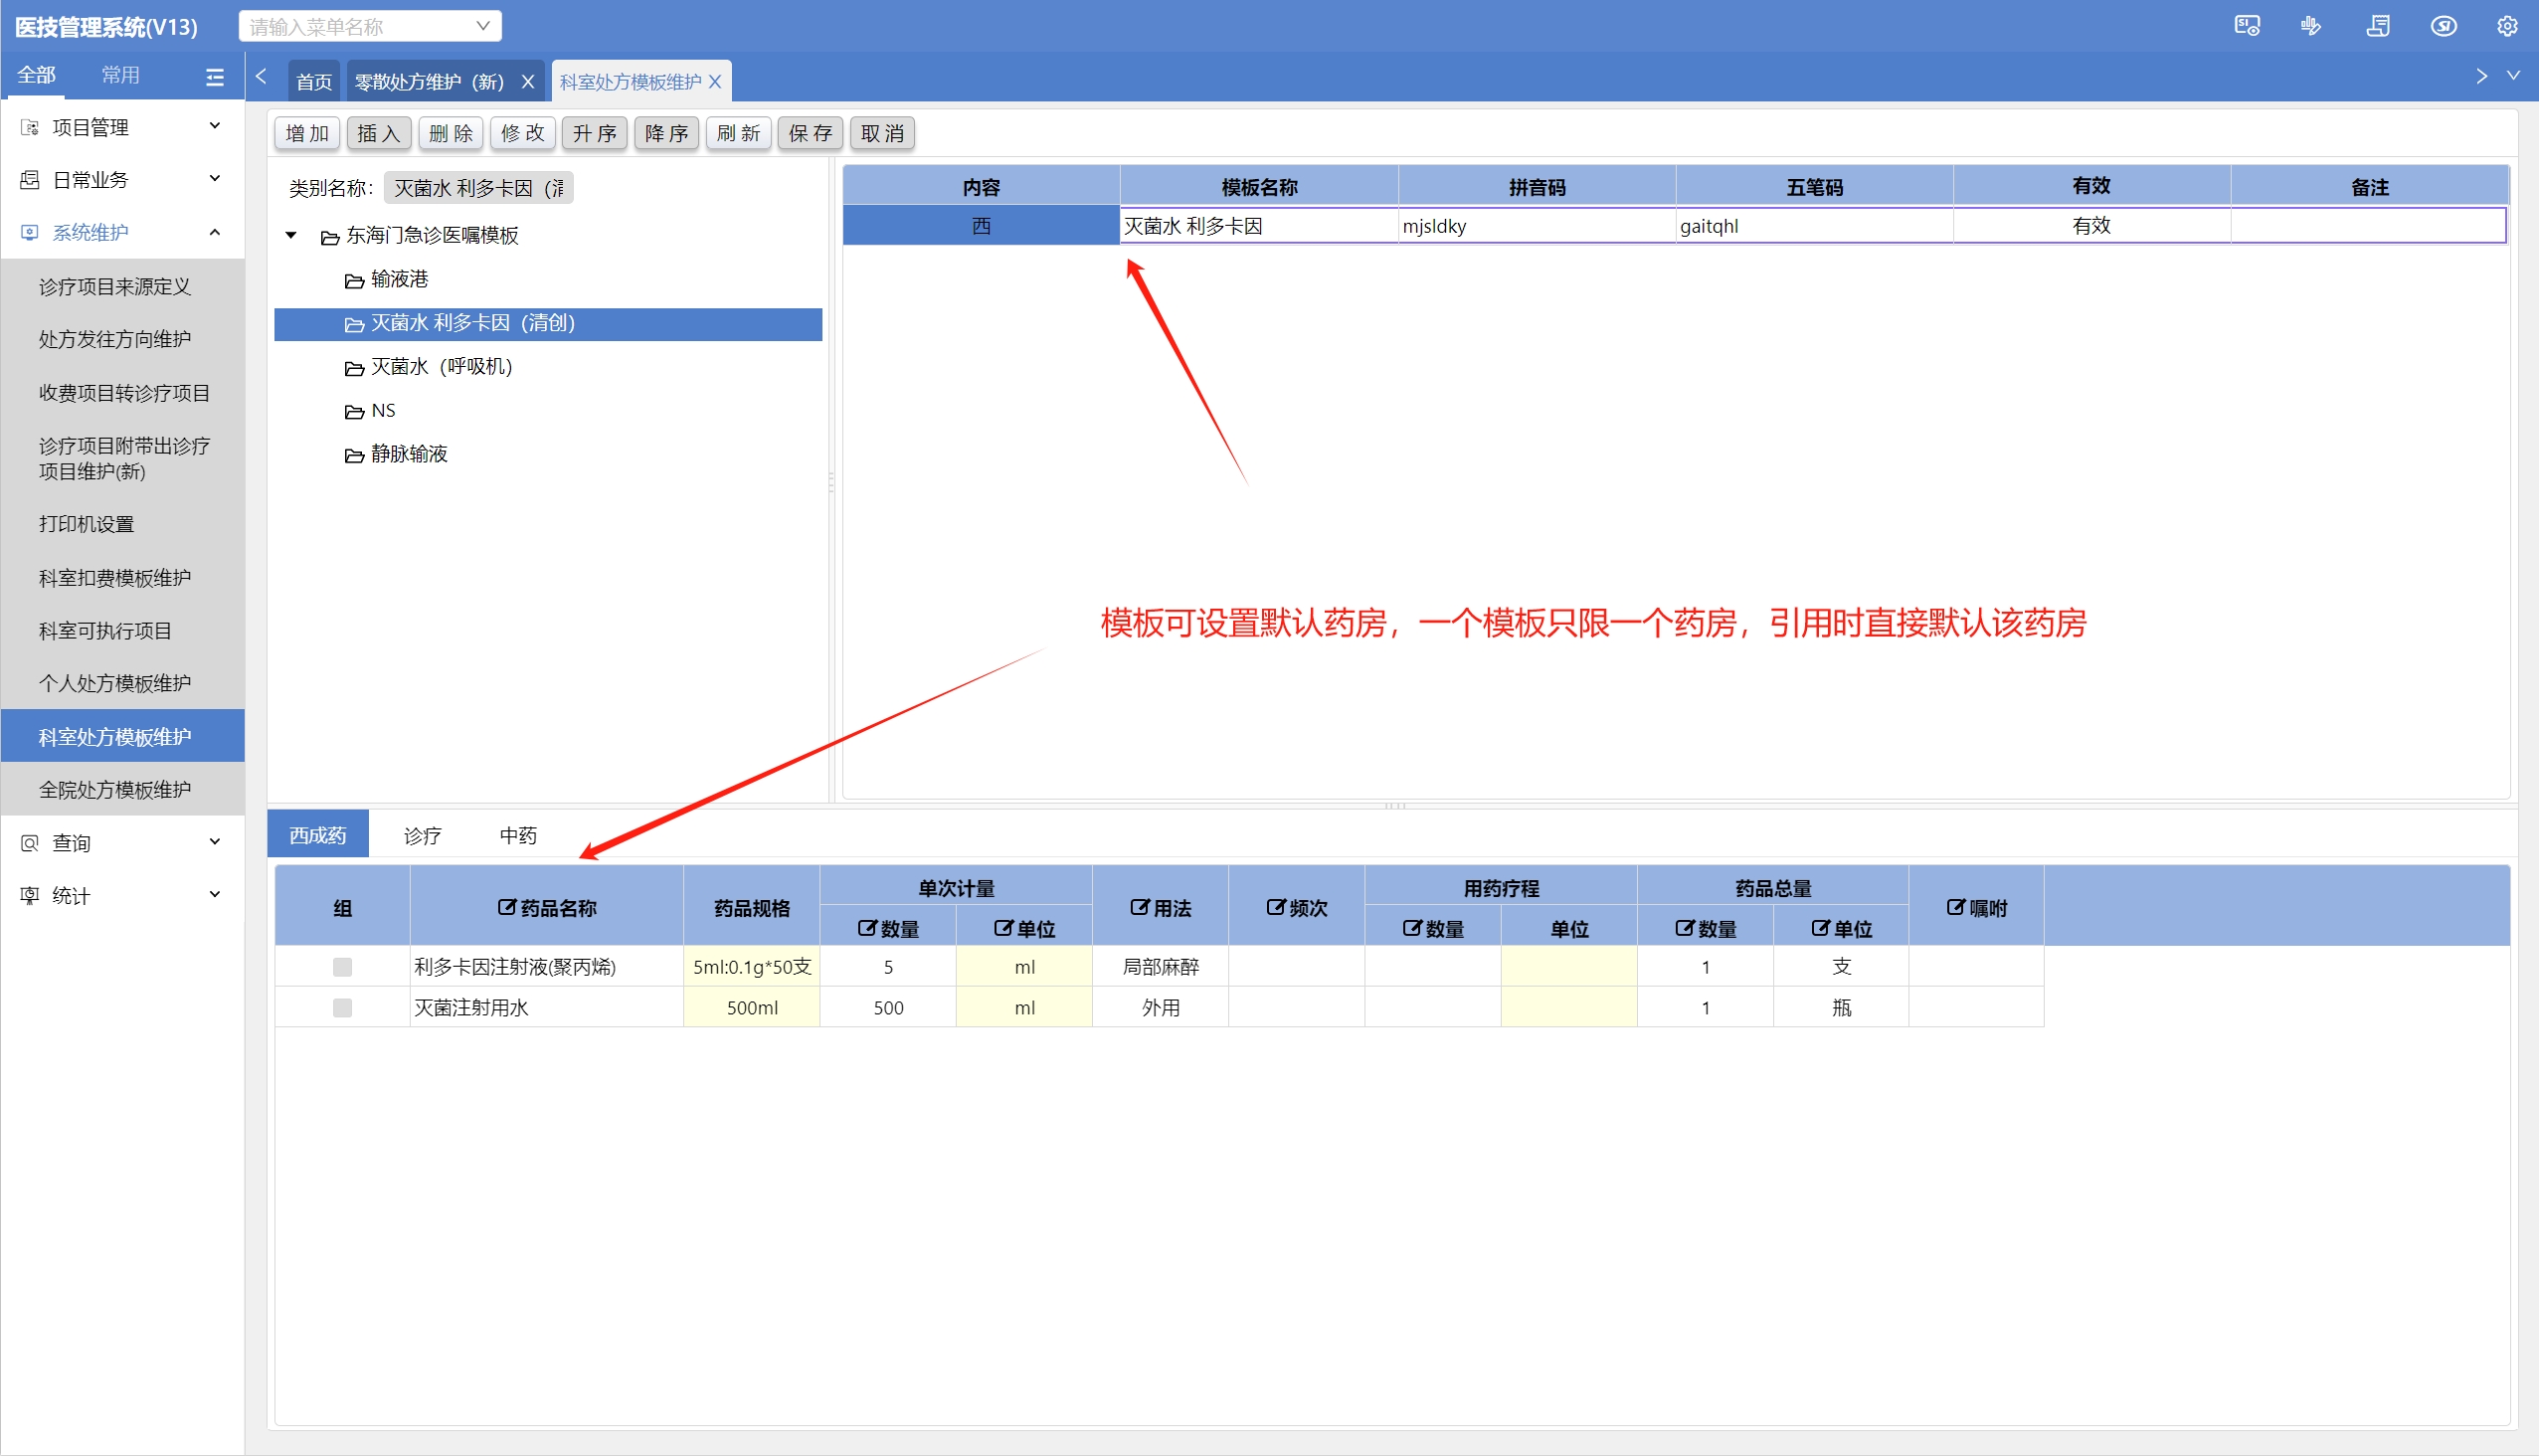The height and width of the screenshot is (1456, 2539).
Task: Click the receipt document icon in header
Action: [x=2377, y=27]
